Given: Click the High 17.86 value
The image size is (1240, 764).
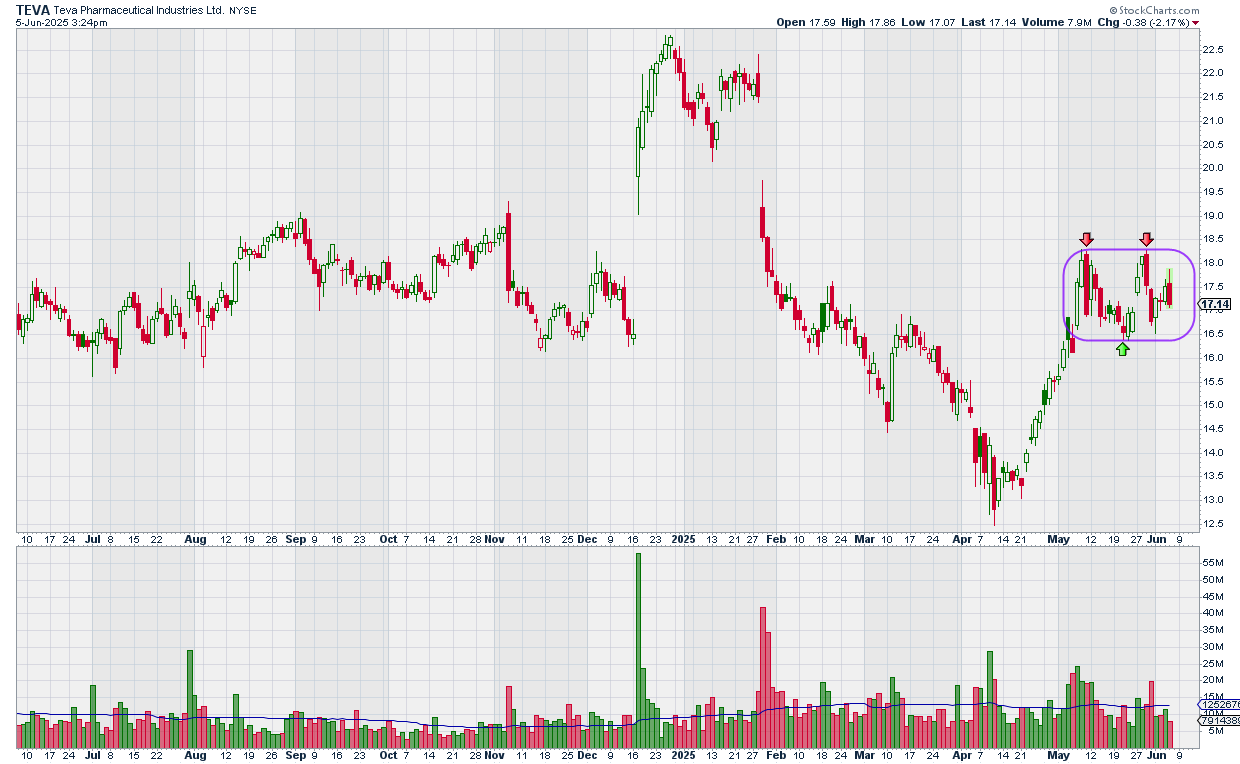Looking at the screenshot, I should [x=867, y=22].
